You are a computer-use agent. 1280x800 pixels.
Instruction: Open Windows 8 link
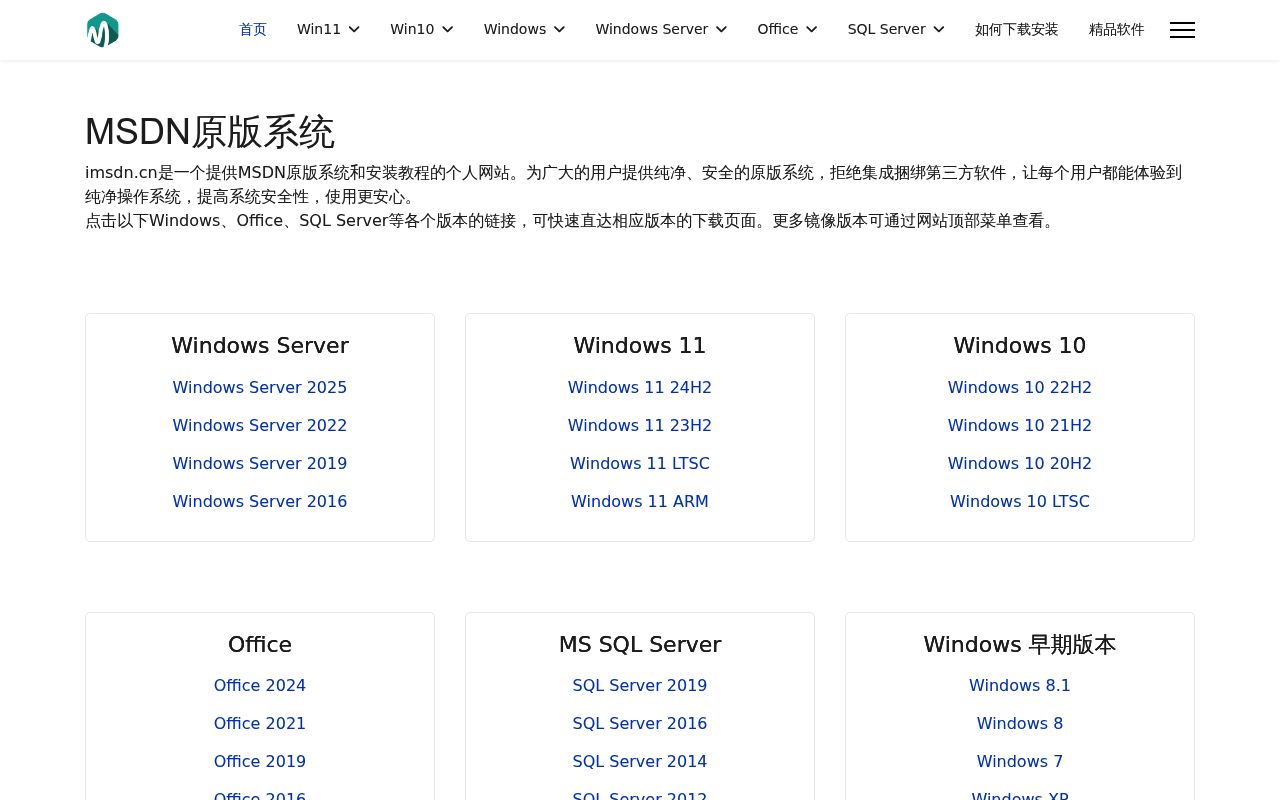click(1020, 724)
